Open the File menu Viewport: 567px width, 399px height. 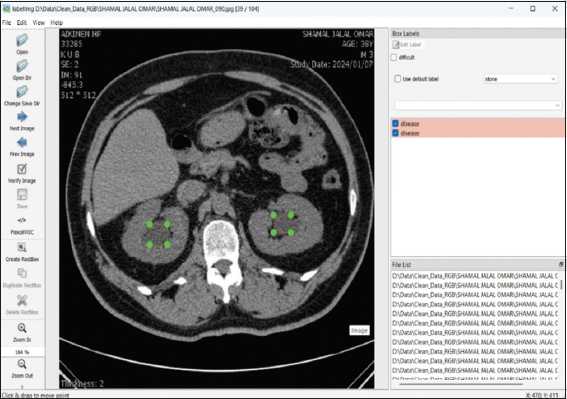click(7, 22)
